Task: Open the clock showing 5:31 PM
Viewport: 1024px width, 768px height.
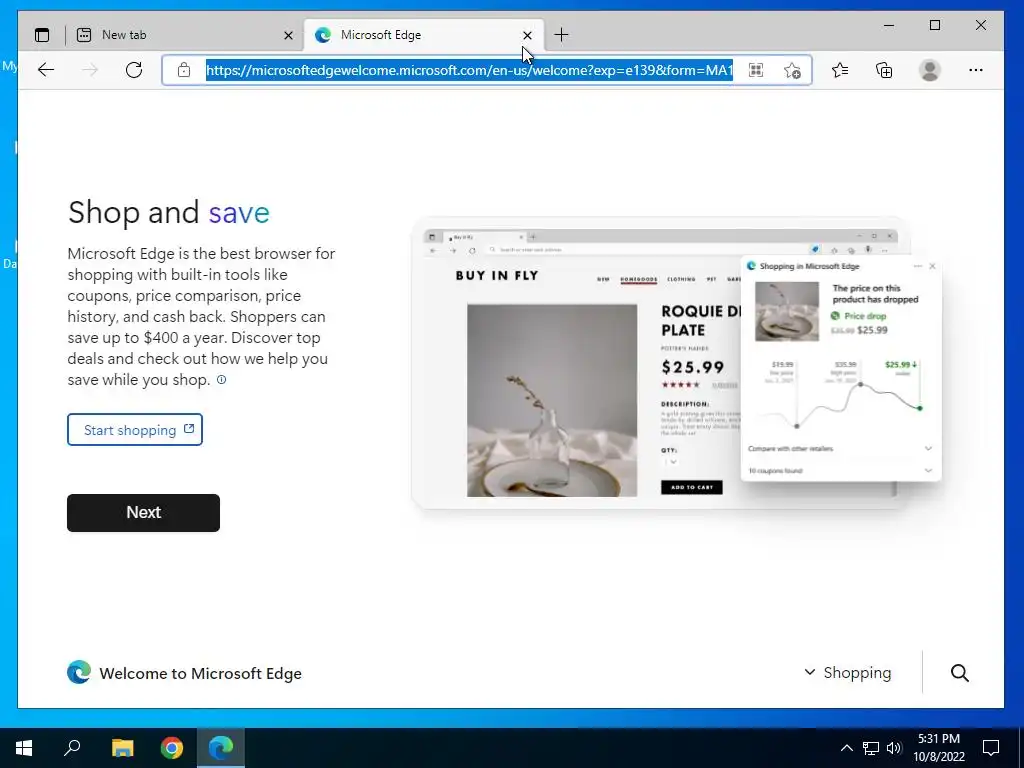Action: click(x=938, y=748)
